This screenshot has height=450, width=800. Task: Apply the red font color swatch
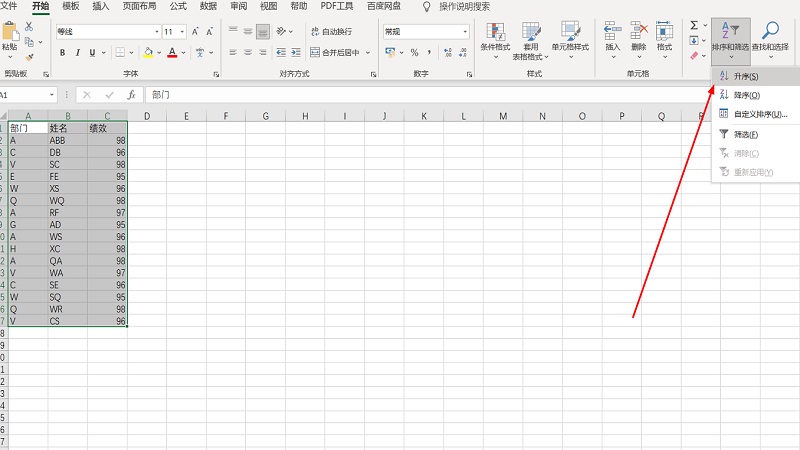pos(171,53)
